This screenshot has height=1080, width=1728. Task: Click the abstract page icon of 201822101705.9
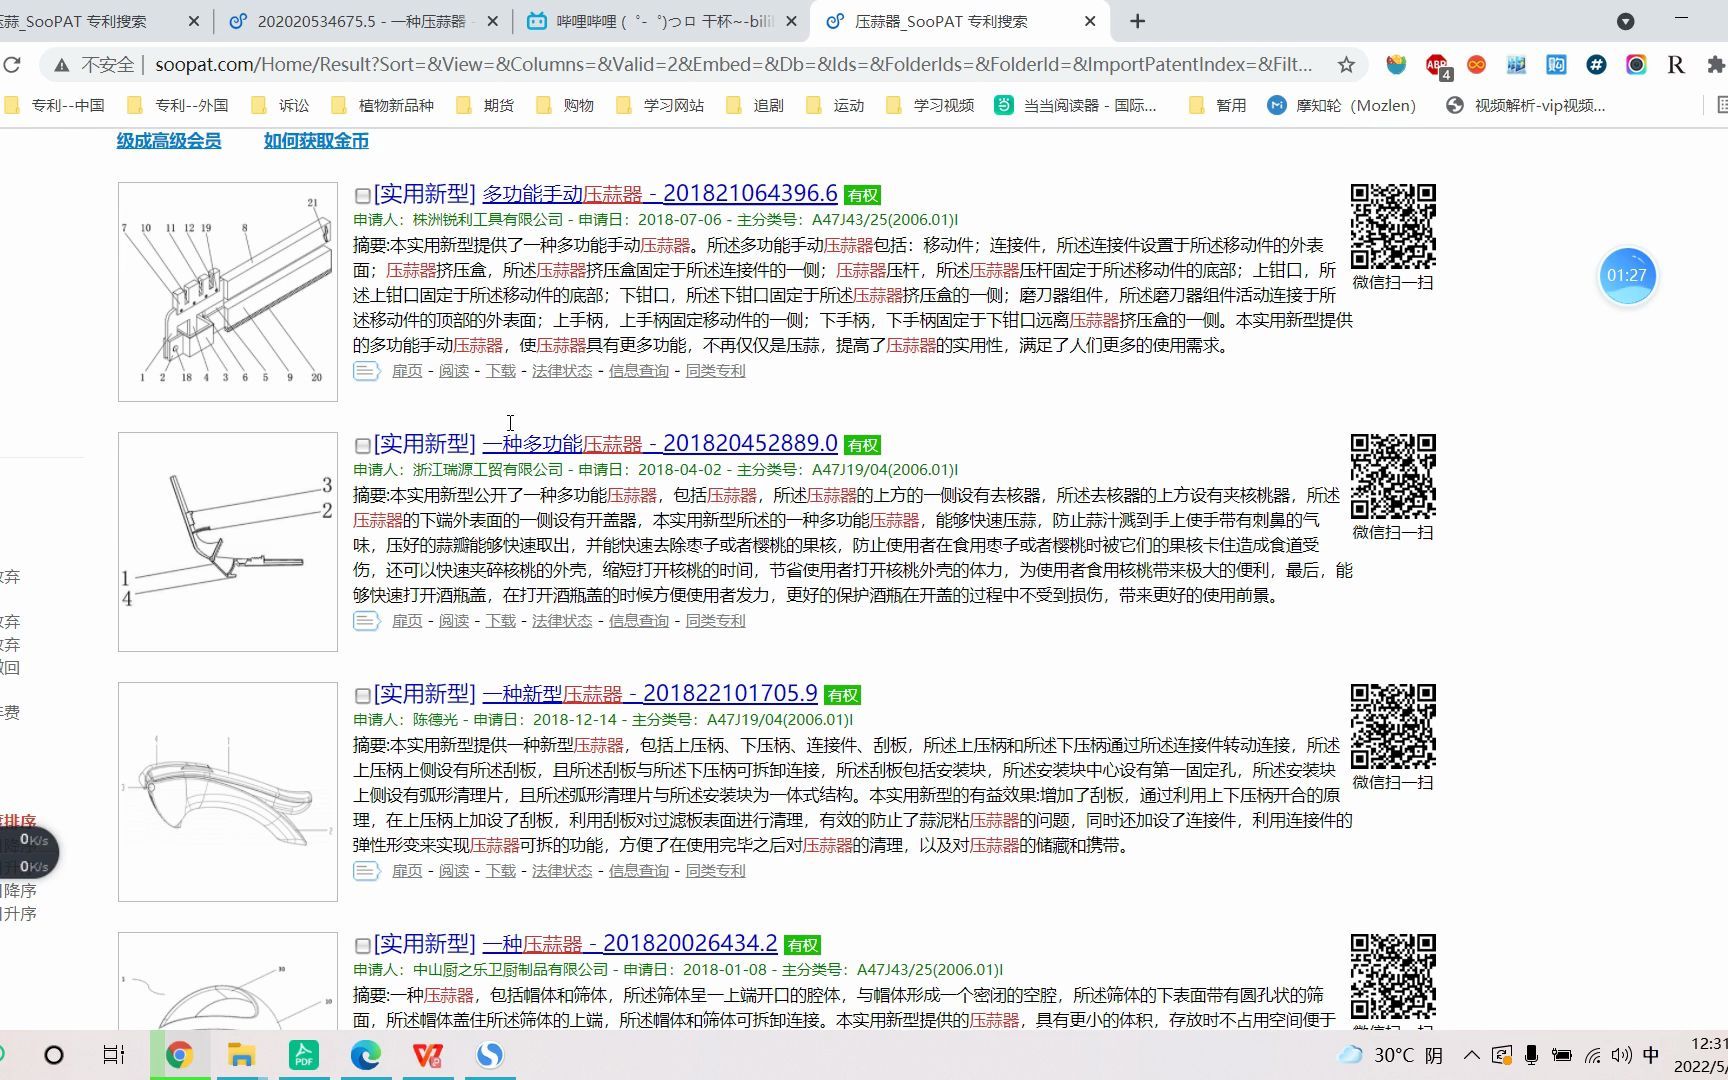click(x=366, y=871)
